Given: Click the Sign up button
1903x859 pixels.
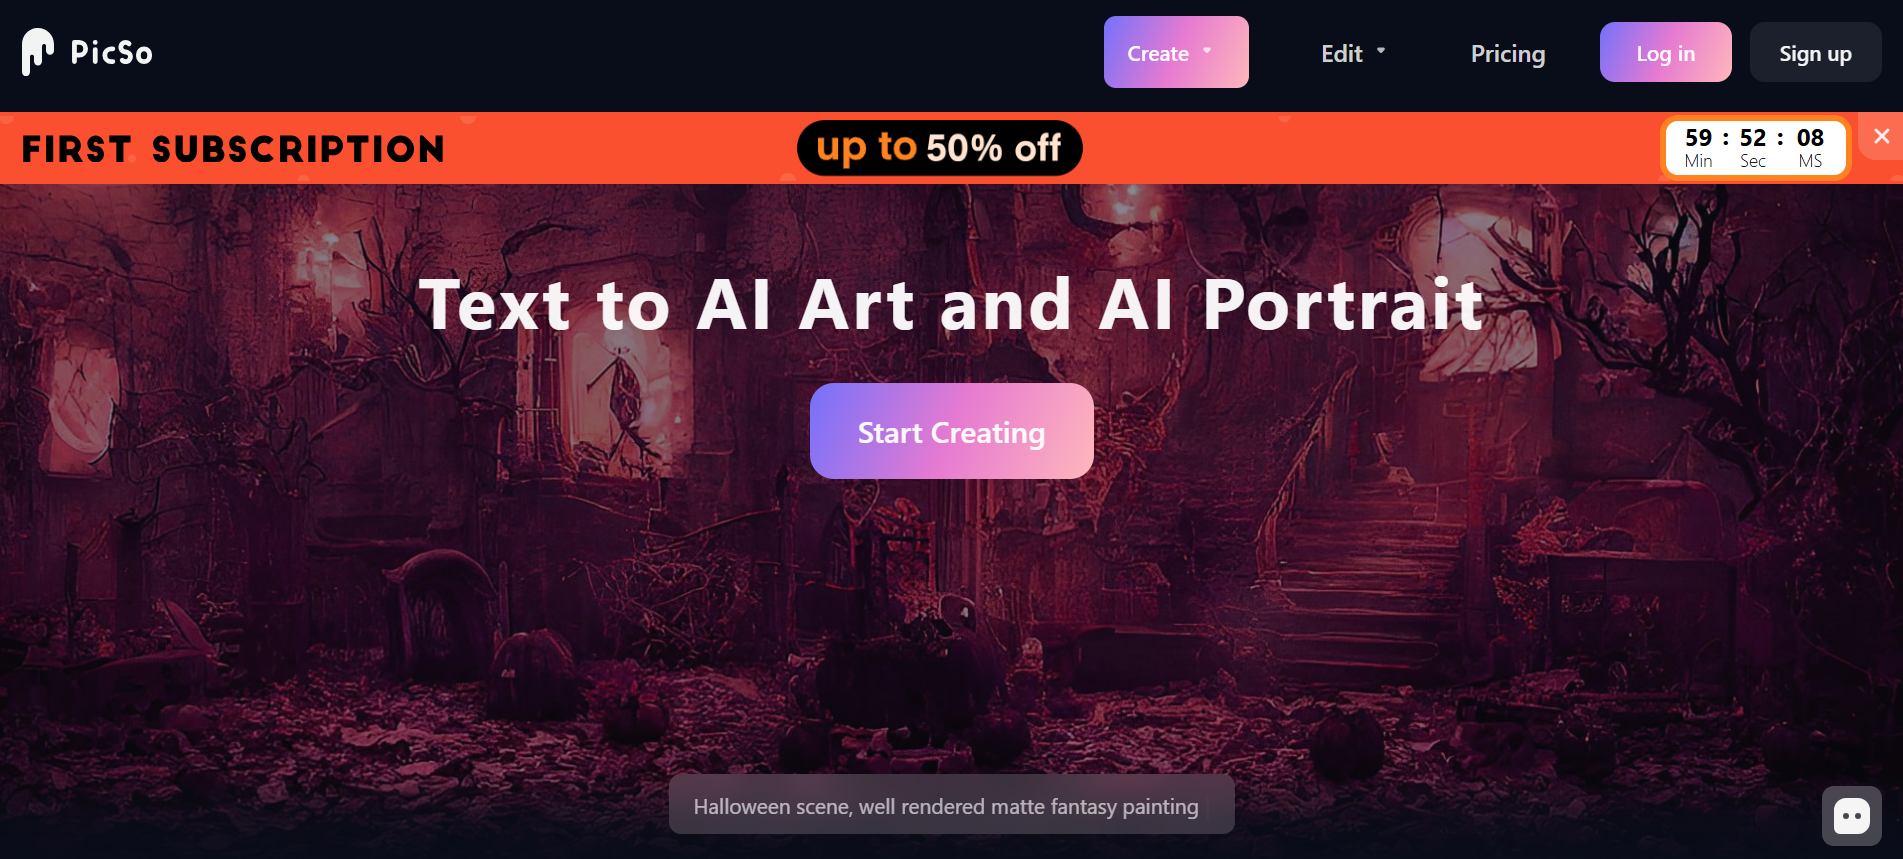Looking at the screenshot, I should pos(1815,52).
